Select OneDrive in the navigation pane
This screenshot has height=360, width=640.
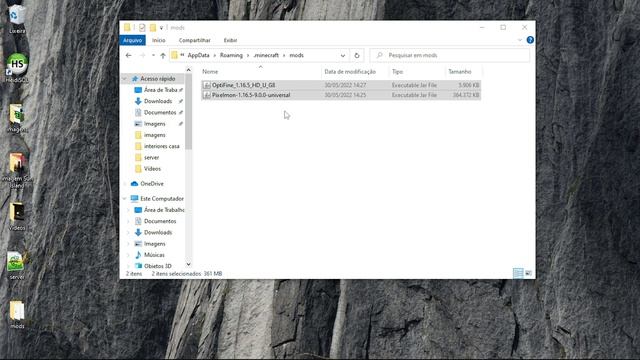[x=152, y=184]
